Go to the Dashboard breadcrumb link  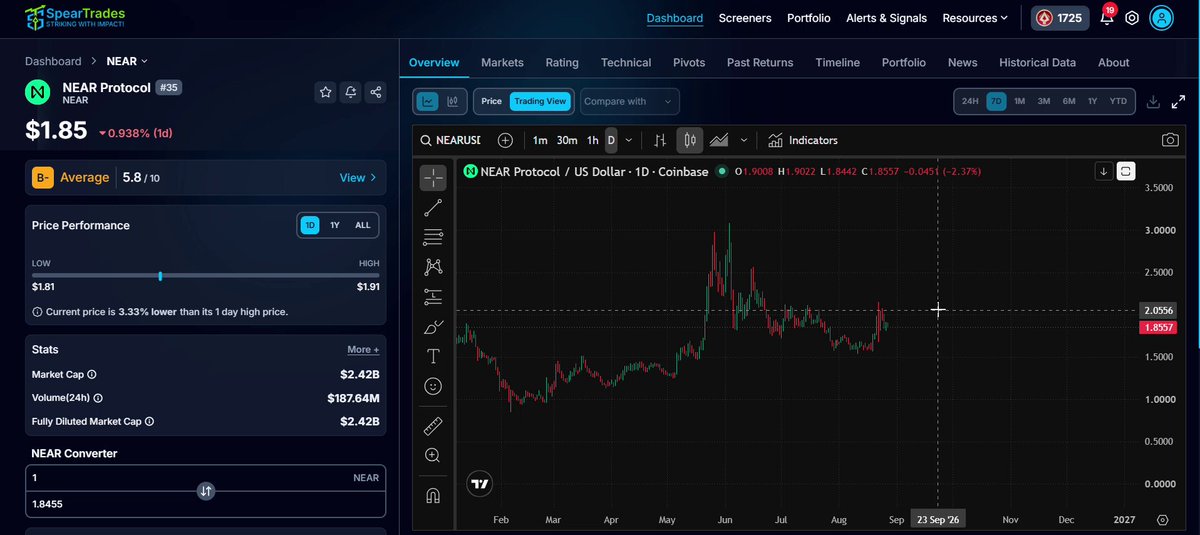[x=53, y=61]
